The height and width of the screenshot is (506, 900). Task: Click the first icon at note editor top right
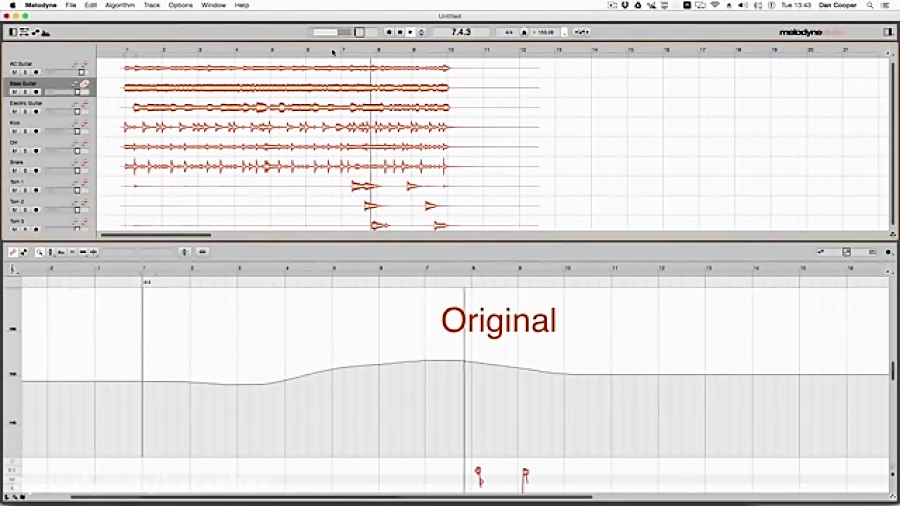pyautogui.click(x=821, y=252)
